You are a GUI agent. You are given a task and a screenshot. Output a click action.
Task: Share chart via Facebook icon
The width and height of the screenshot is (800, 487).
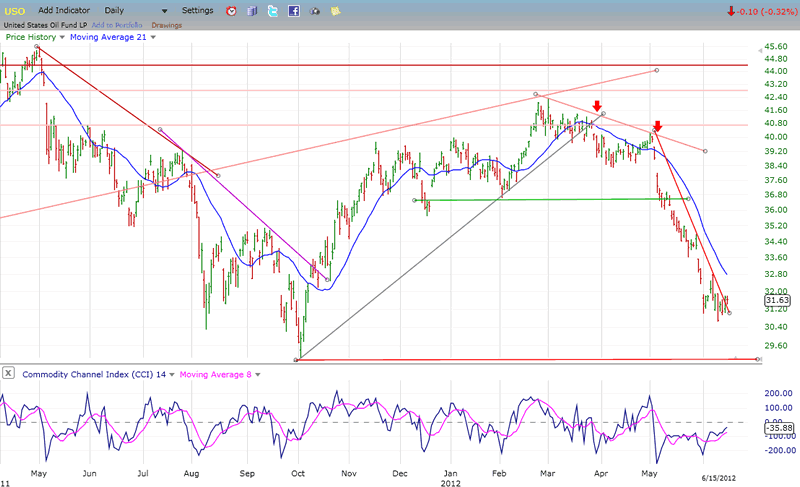294,11
